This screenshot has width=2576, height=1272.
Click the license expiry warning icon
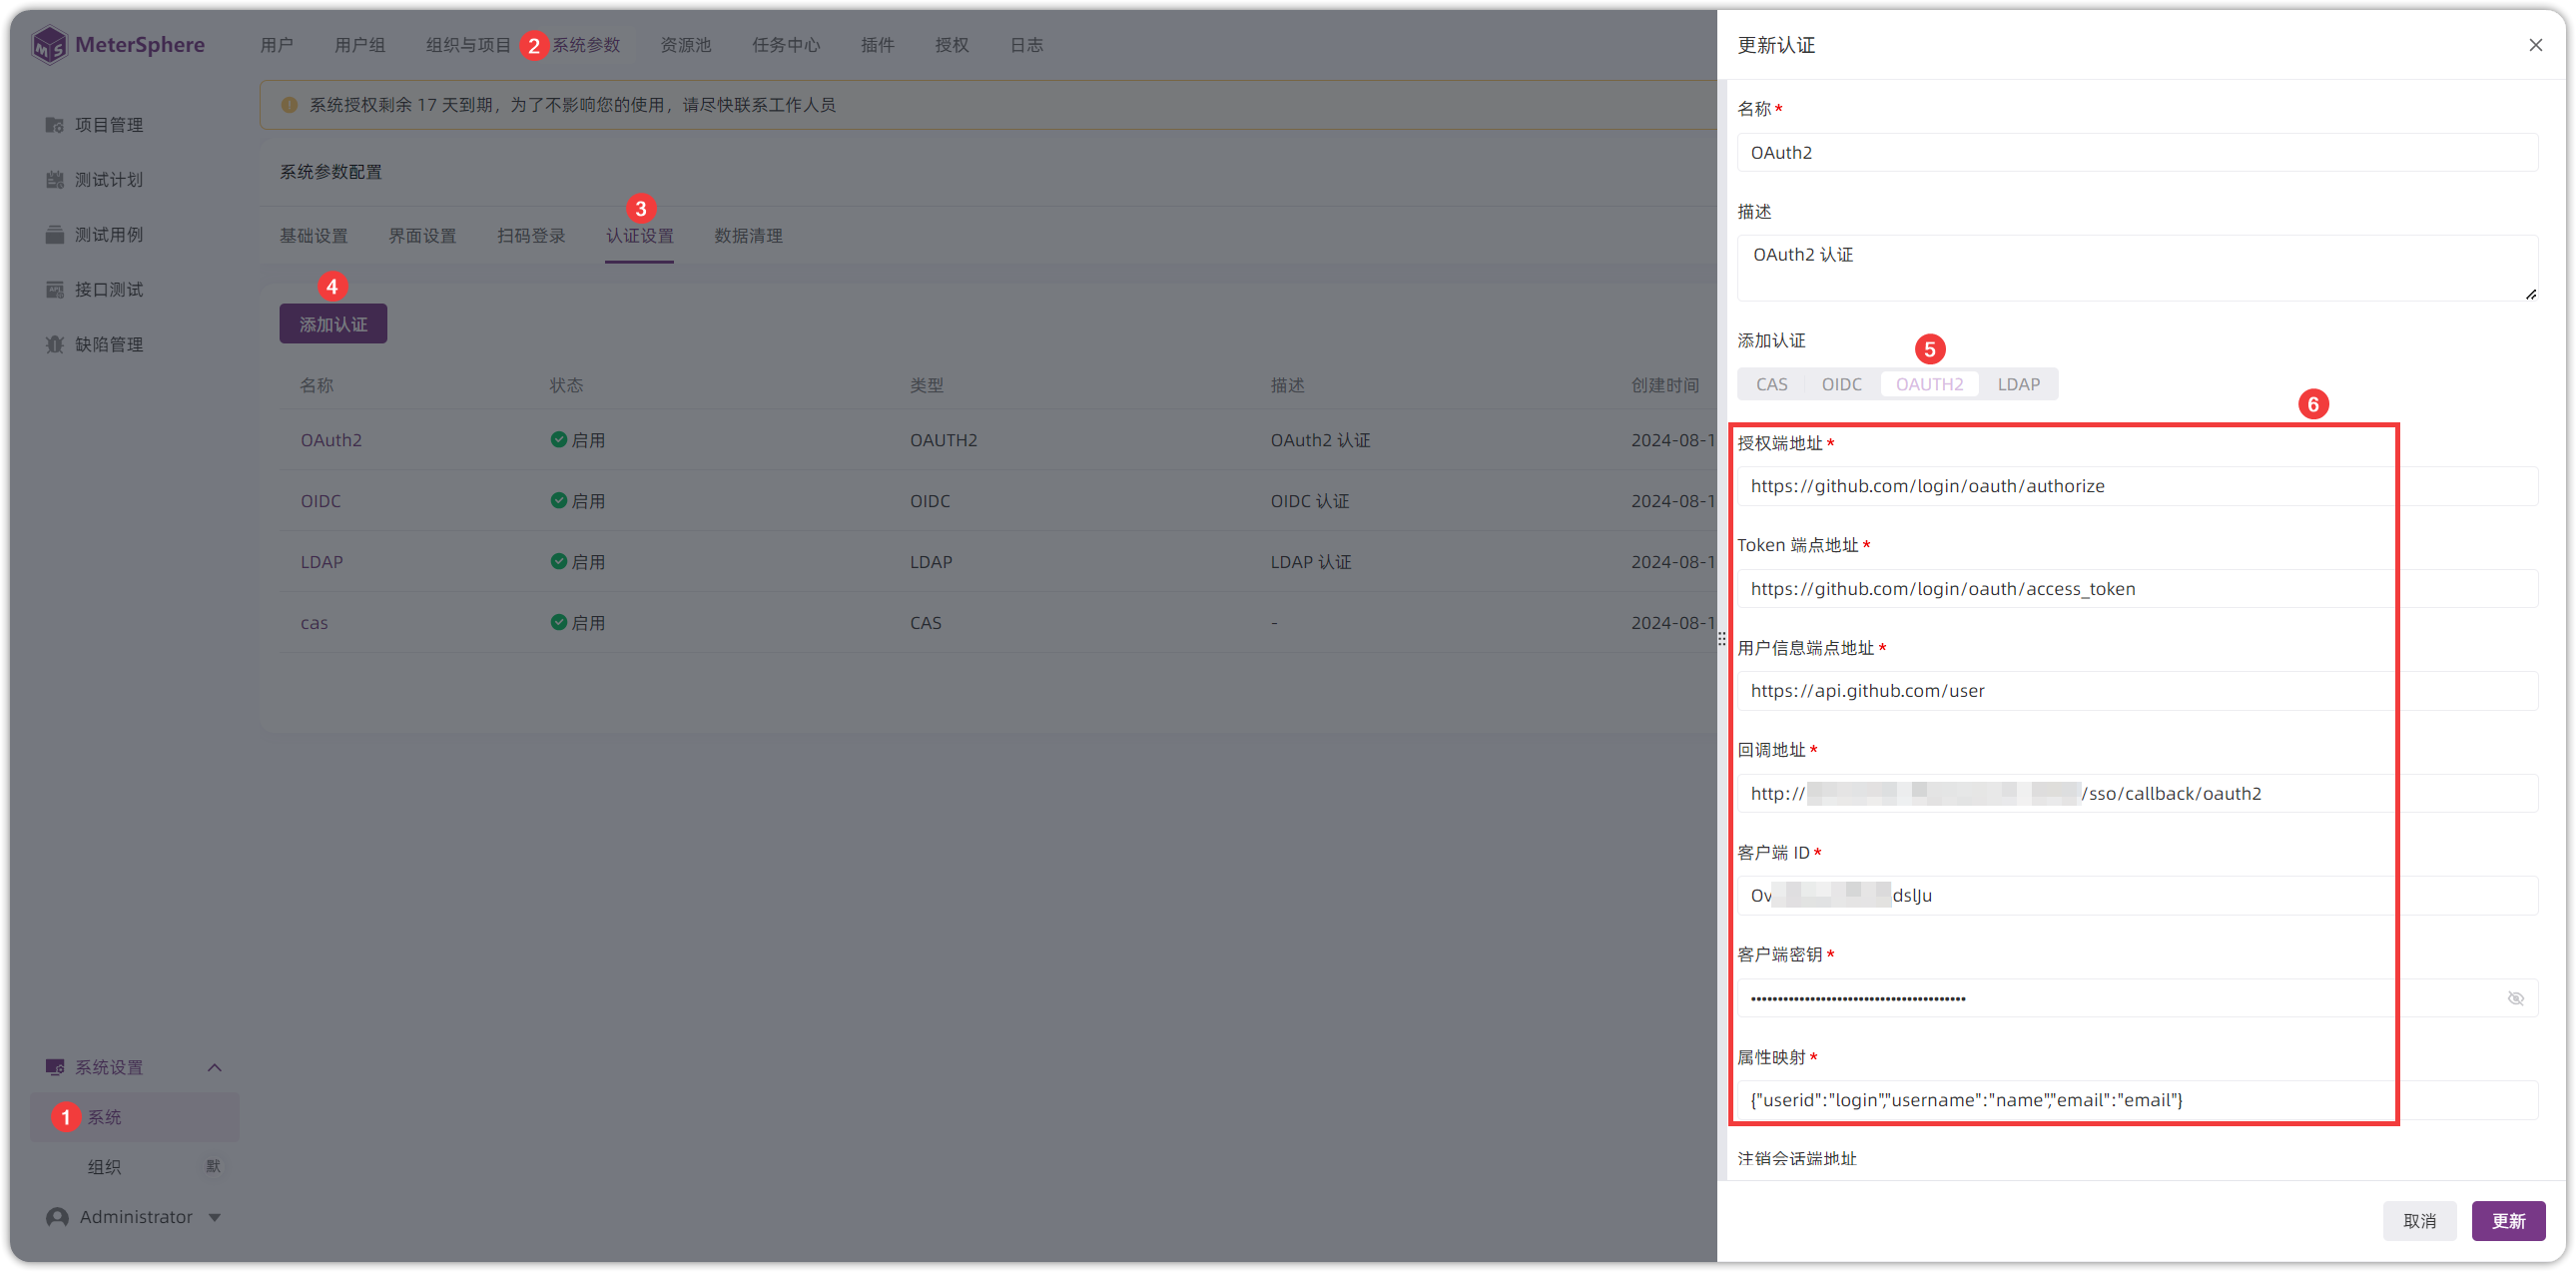(289, 105)
